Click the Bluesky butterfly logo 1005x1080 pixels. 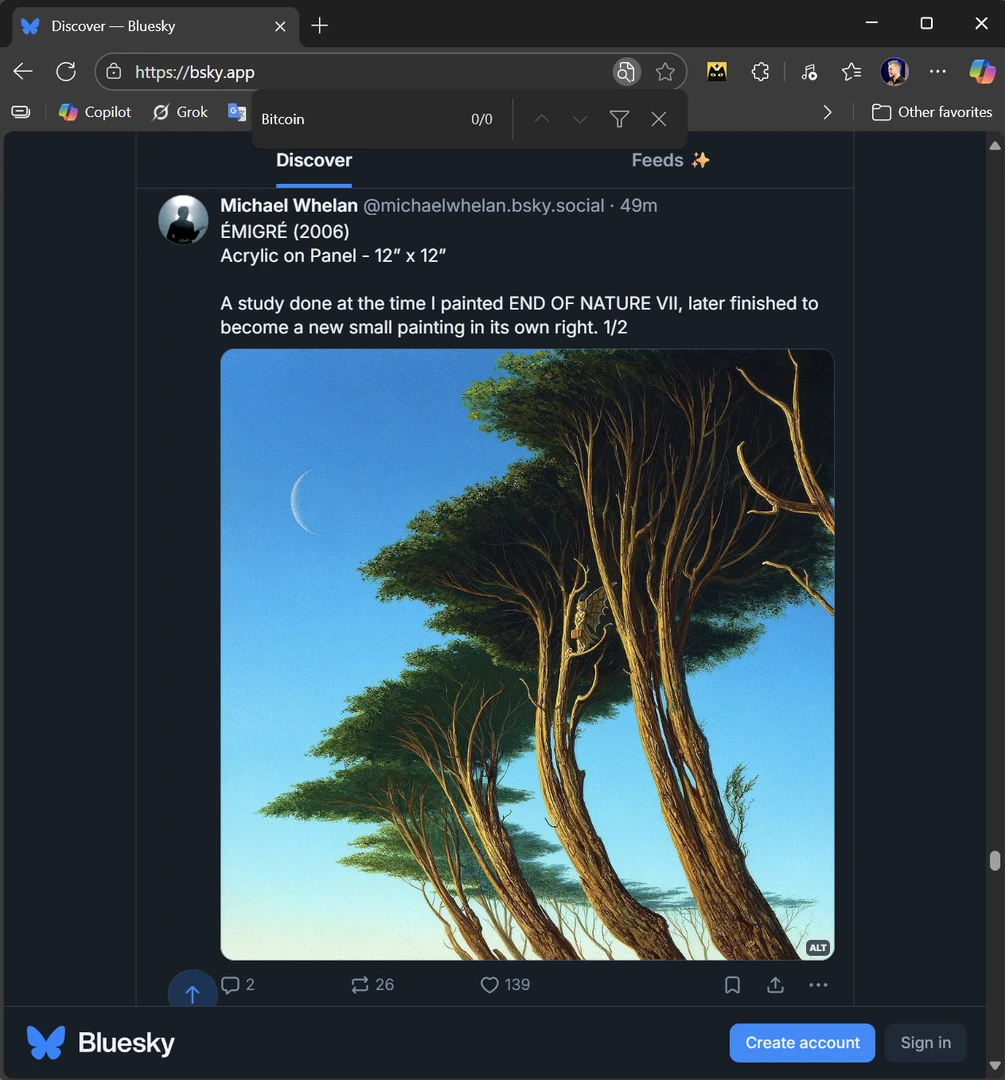coord(45,1042)
